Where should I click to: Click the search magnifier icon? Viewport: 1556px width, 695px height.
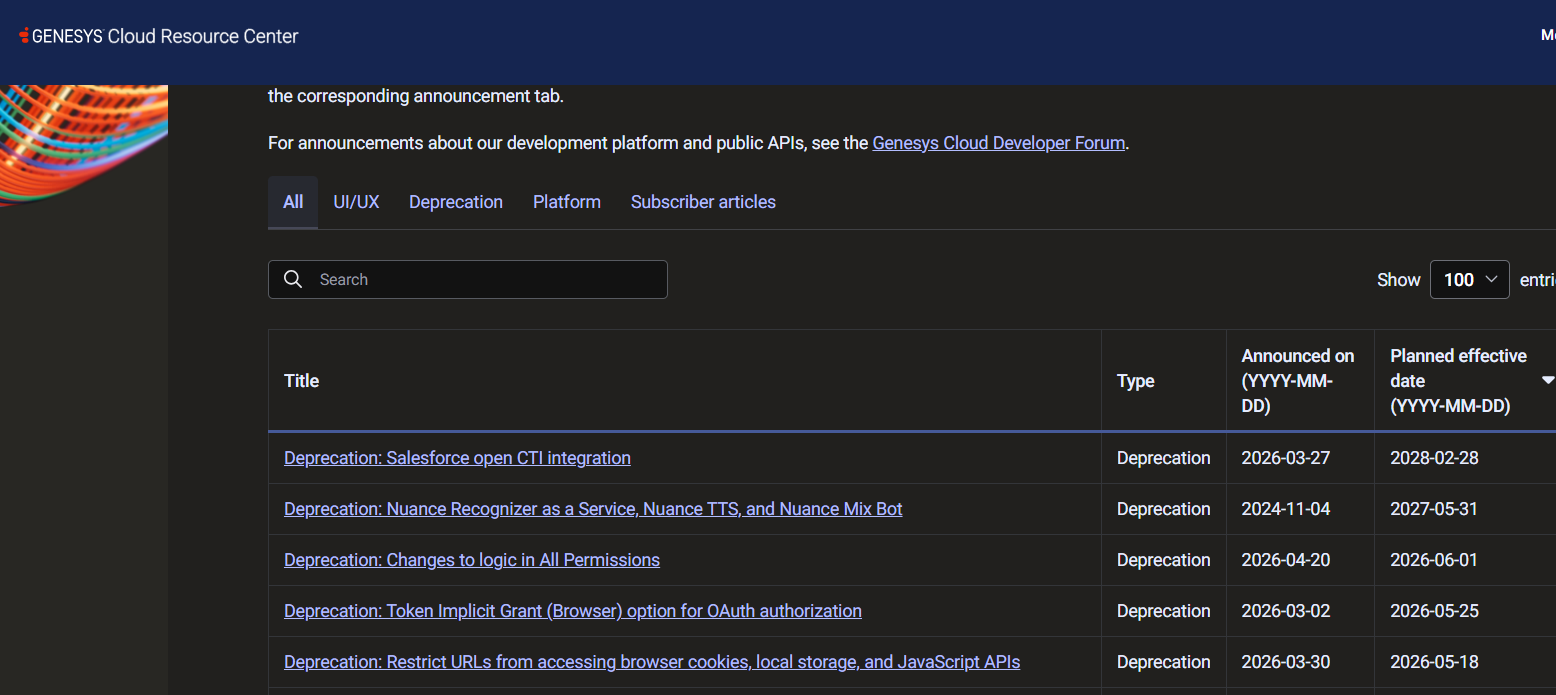point(293,279)
